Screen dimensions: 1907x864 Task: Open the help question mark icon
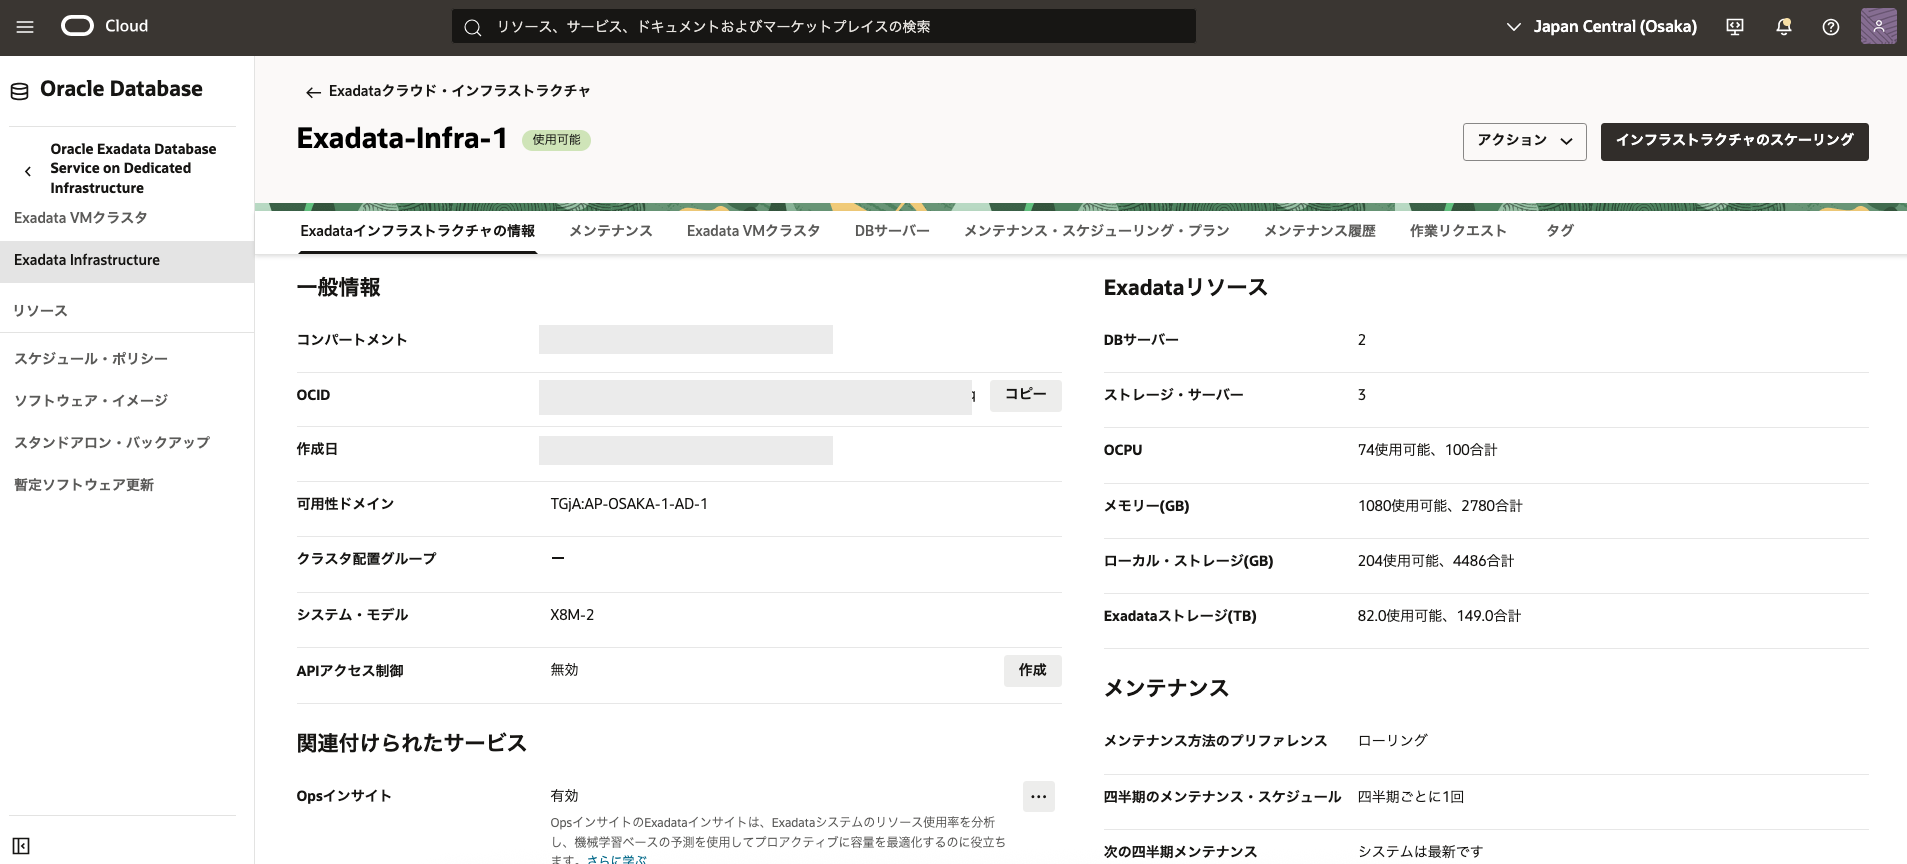[1830, 27]
